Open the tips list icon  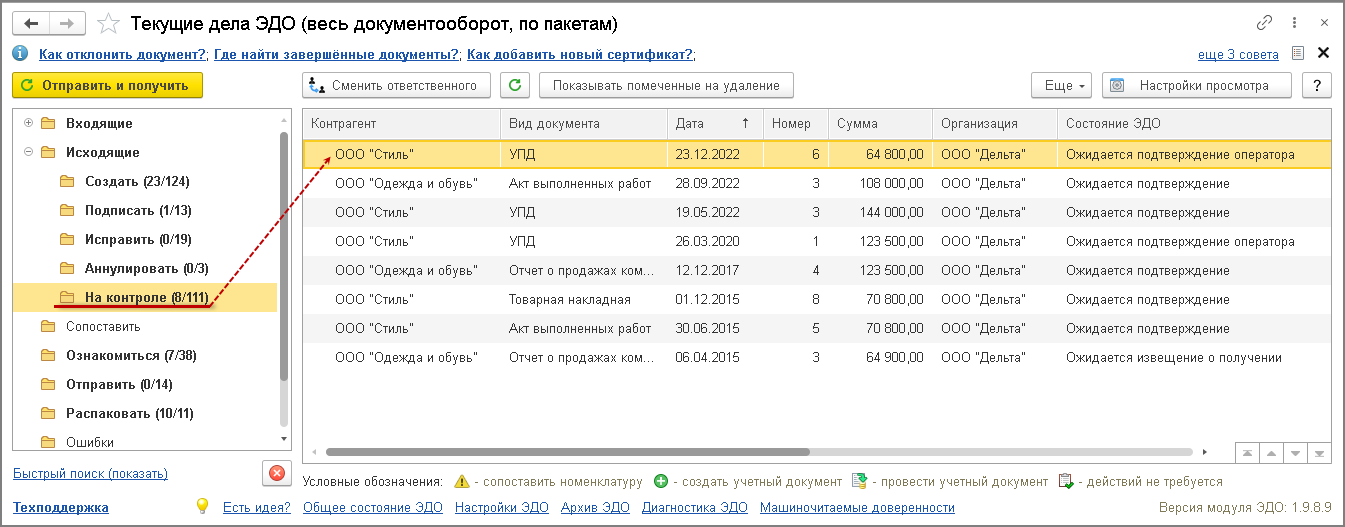(1298, 54)
